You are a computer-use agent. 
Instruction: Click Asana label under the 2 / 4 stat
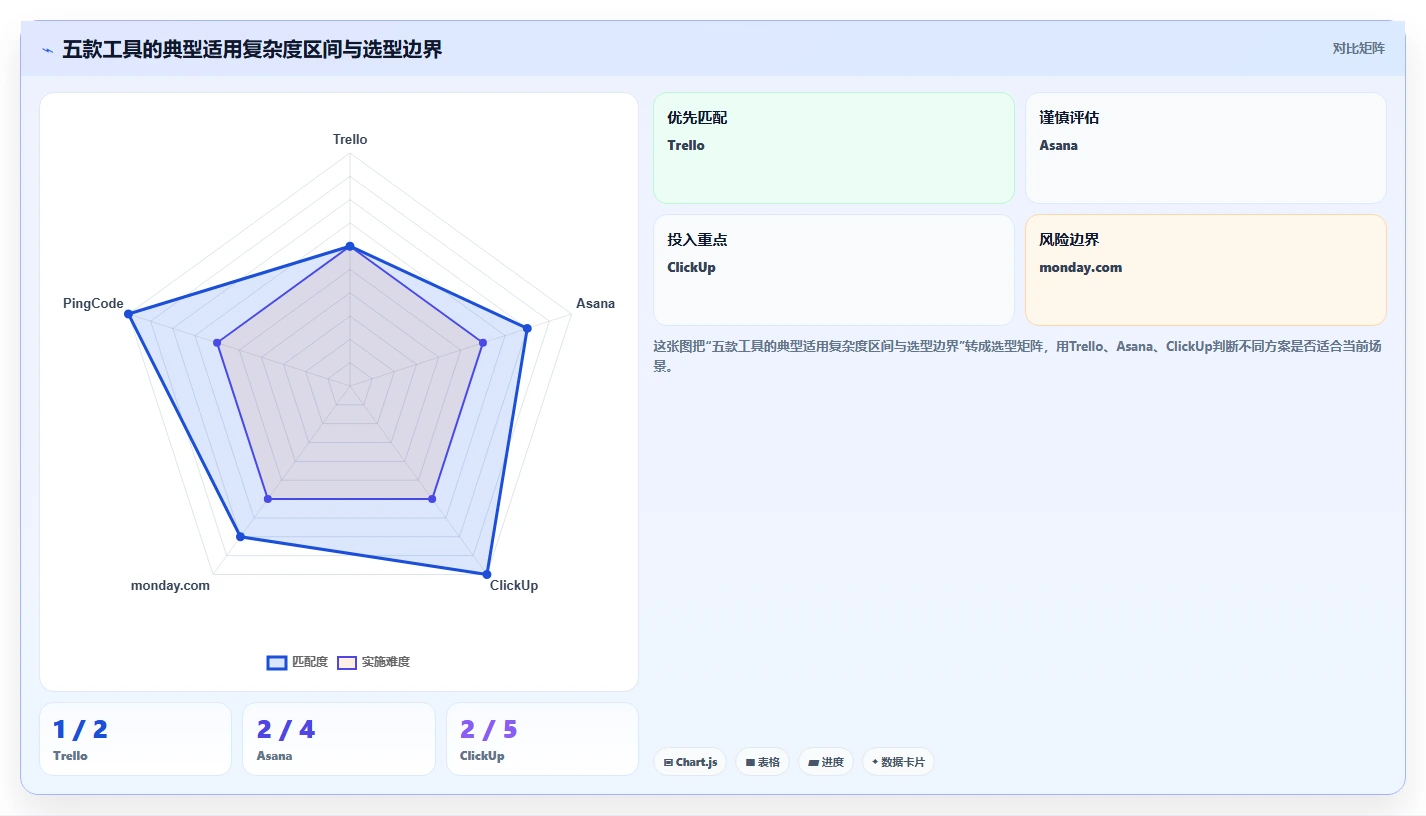pyautogui.click(x=274, y=756)
